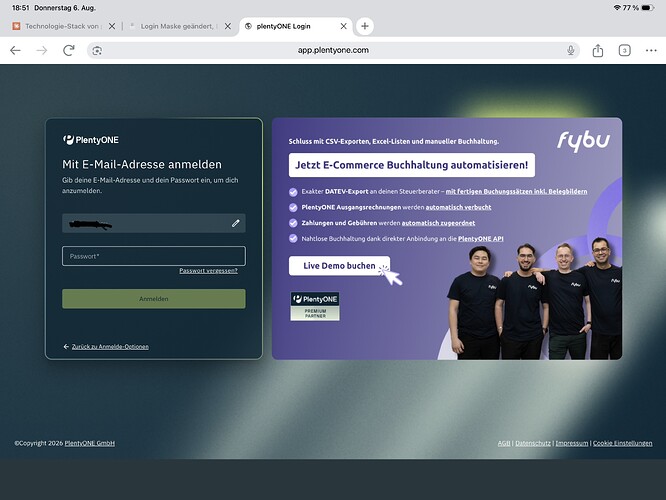Close the Technologie-Stack tab
This screenshot has height=500, width=666.
[112, 26]
